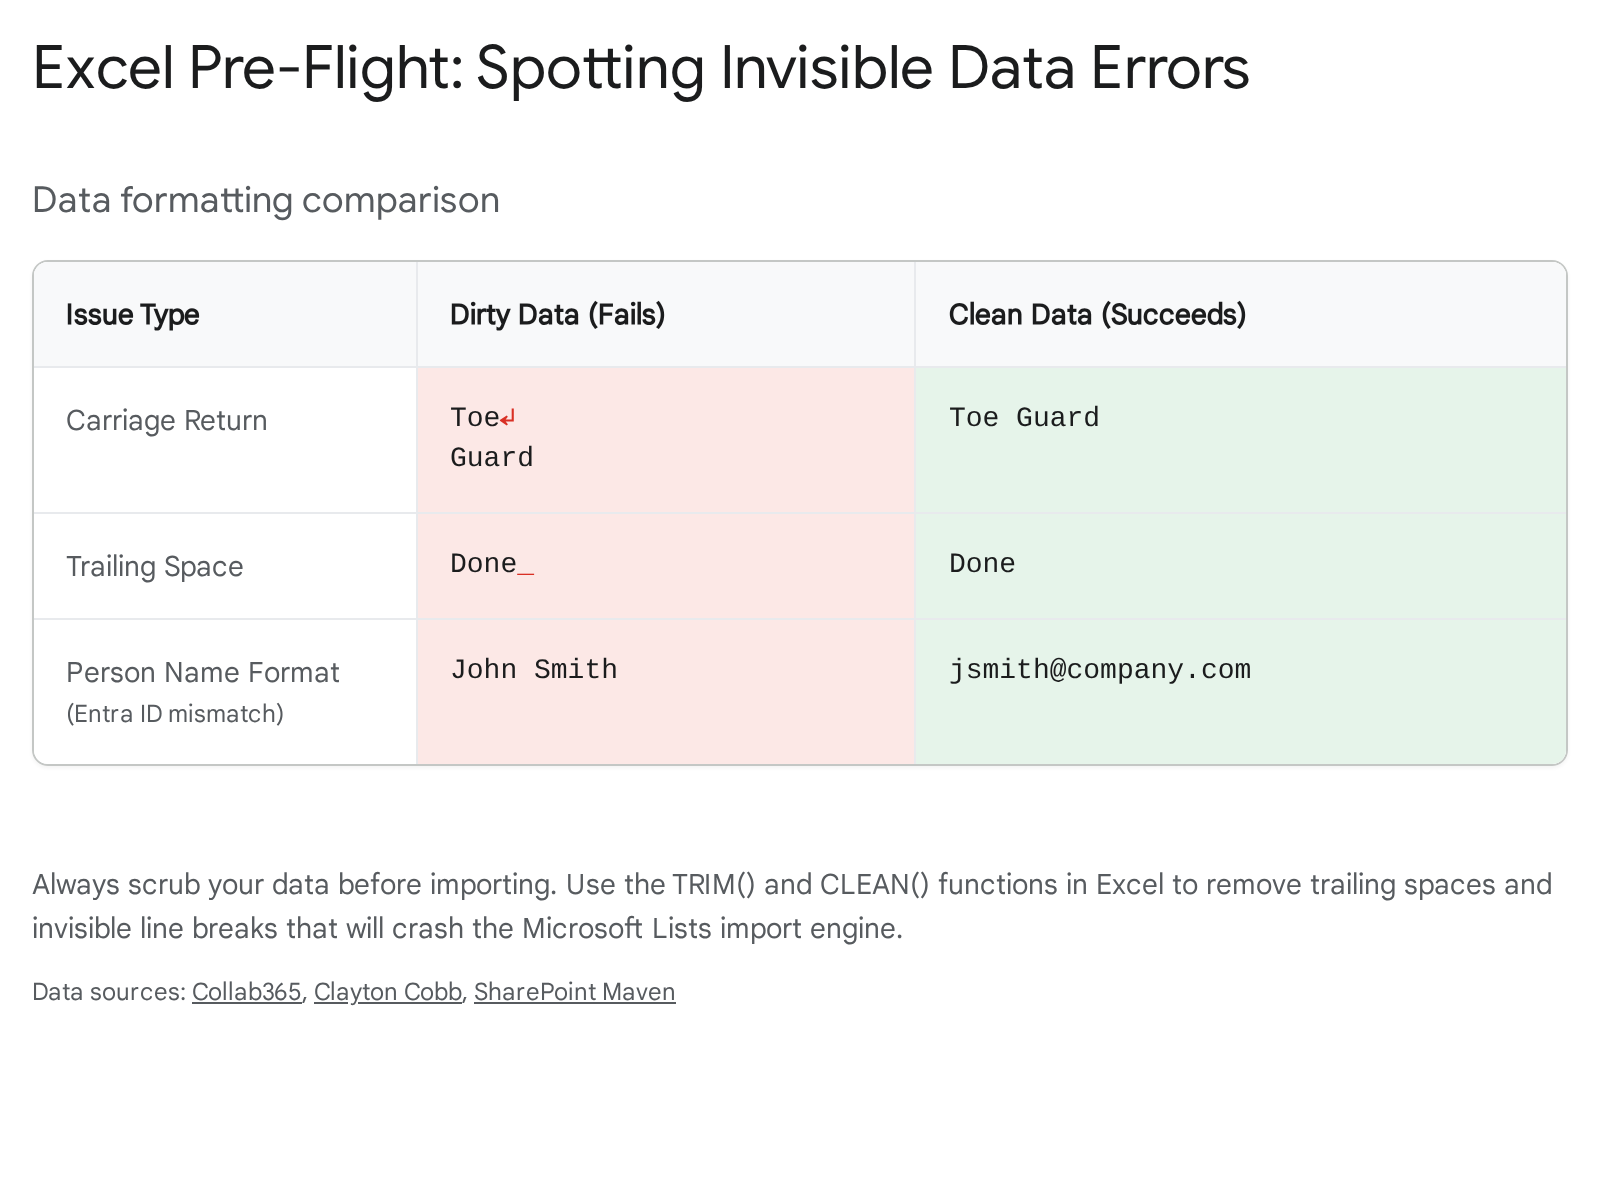Open the SharePoint Maven source link

(574, 992)
